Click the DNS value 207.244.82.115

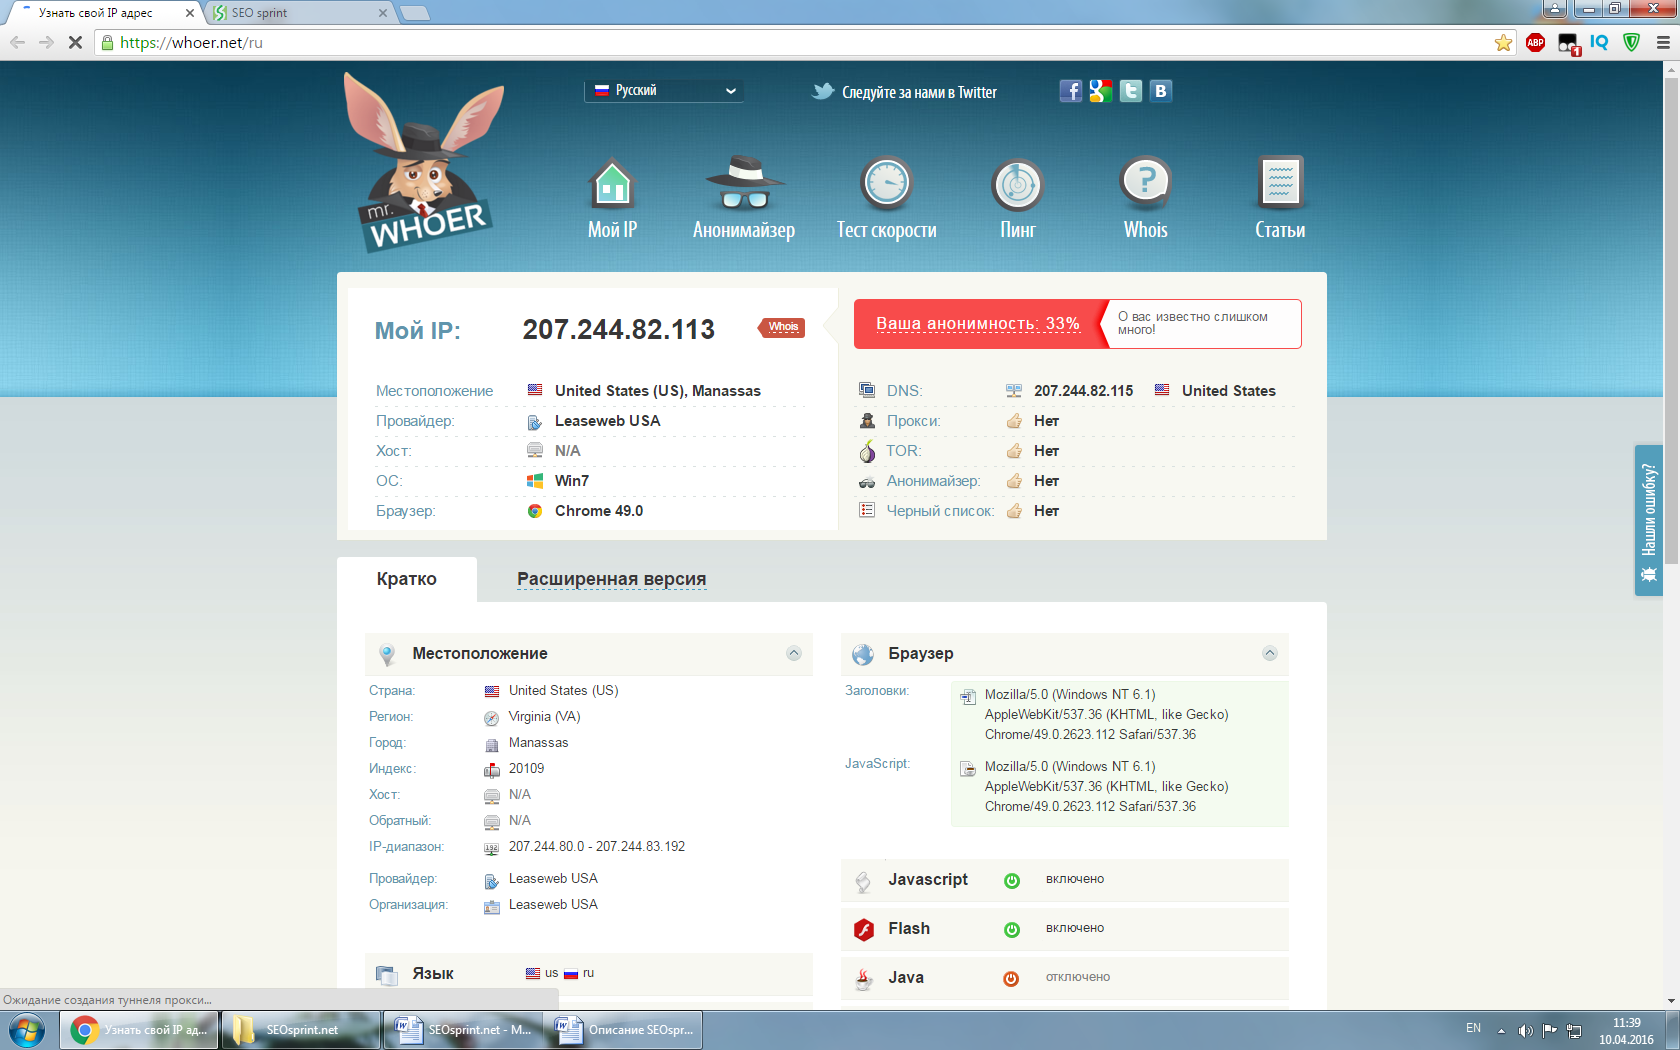[x=1083, y=391]
